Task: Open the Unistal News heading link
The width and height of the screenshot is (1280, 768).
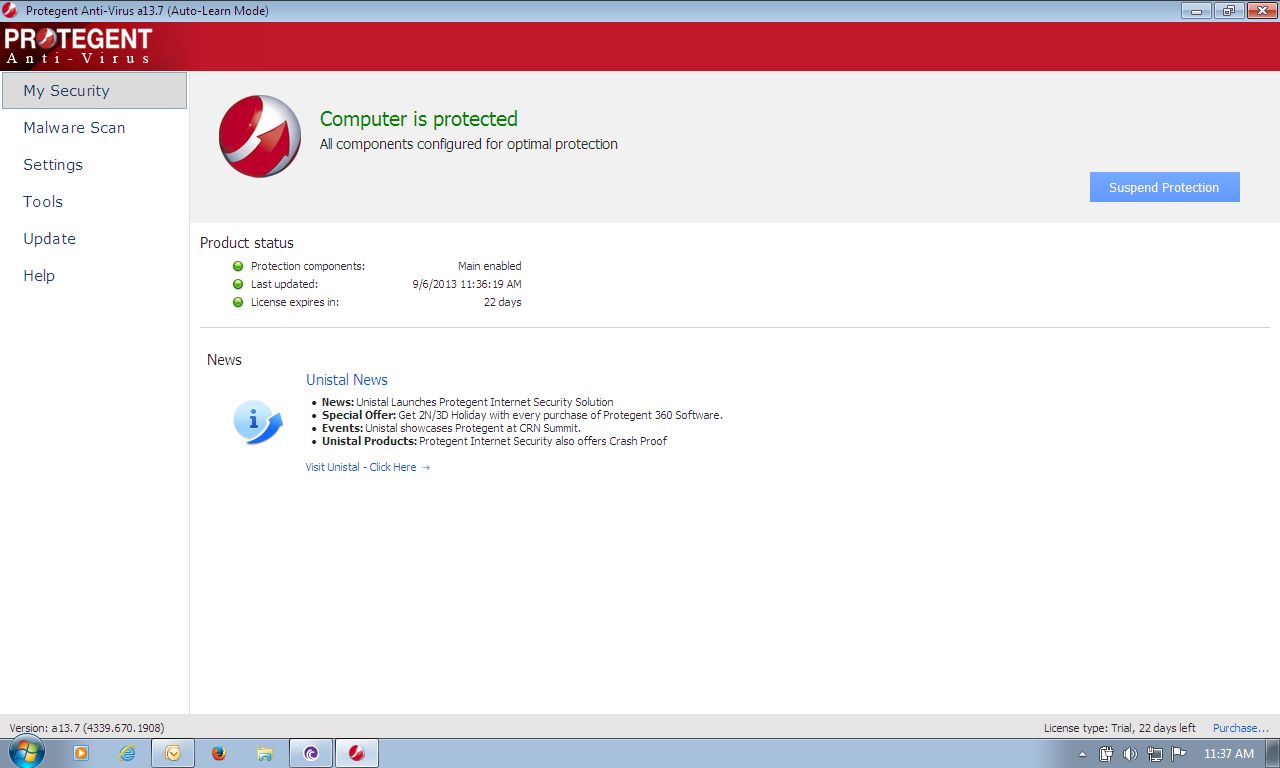Action: 346,380
